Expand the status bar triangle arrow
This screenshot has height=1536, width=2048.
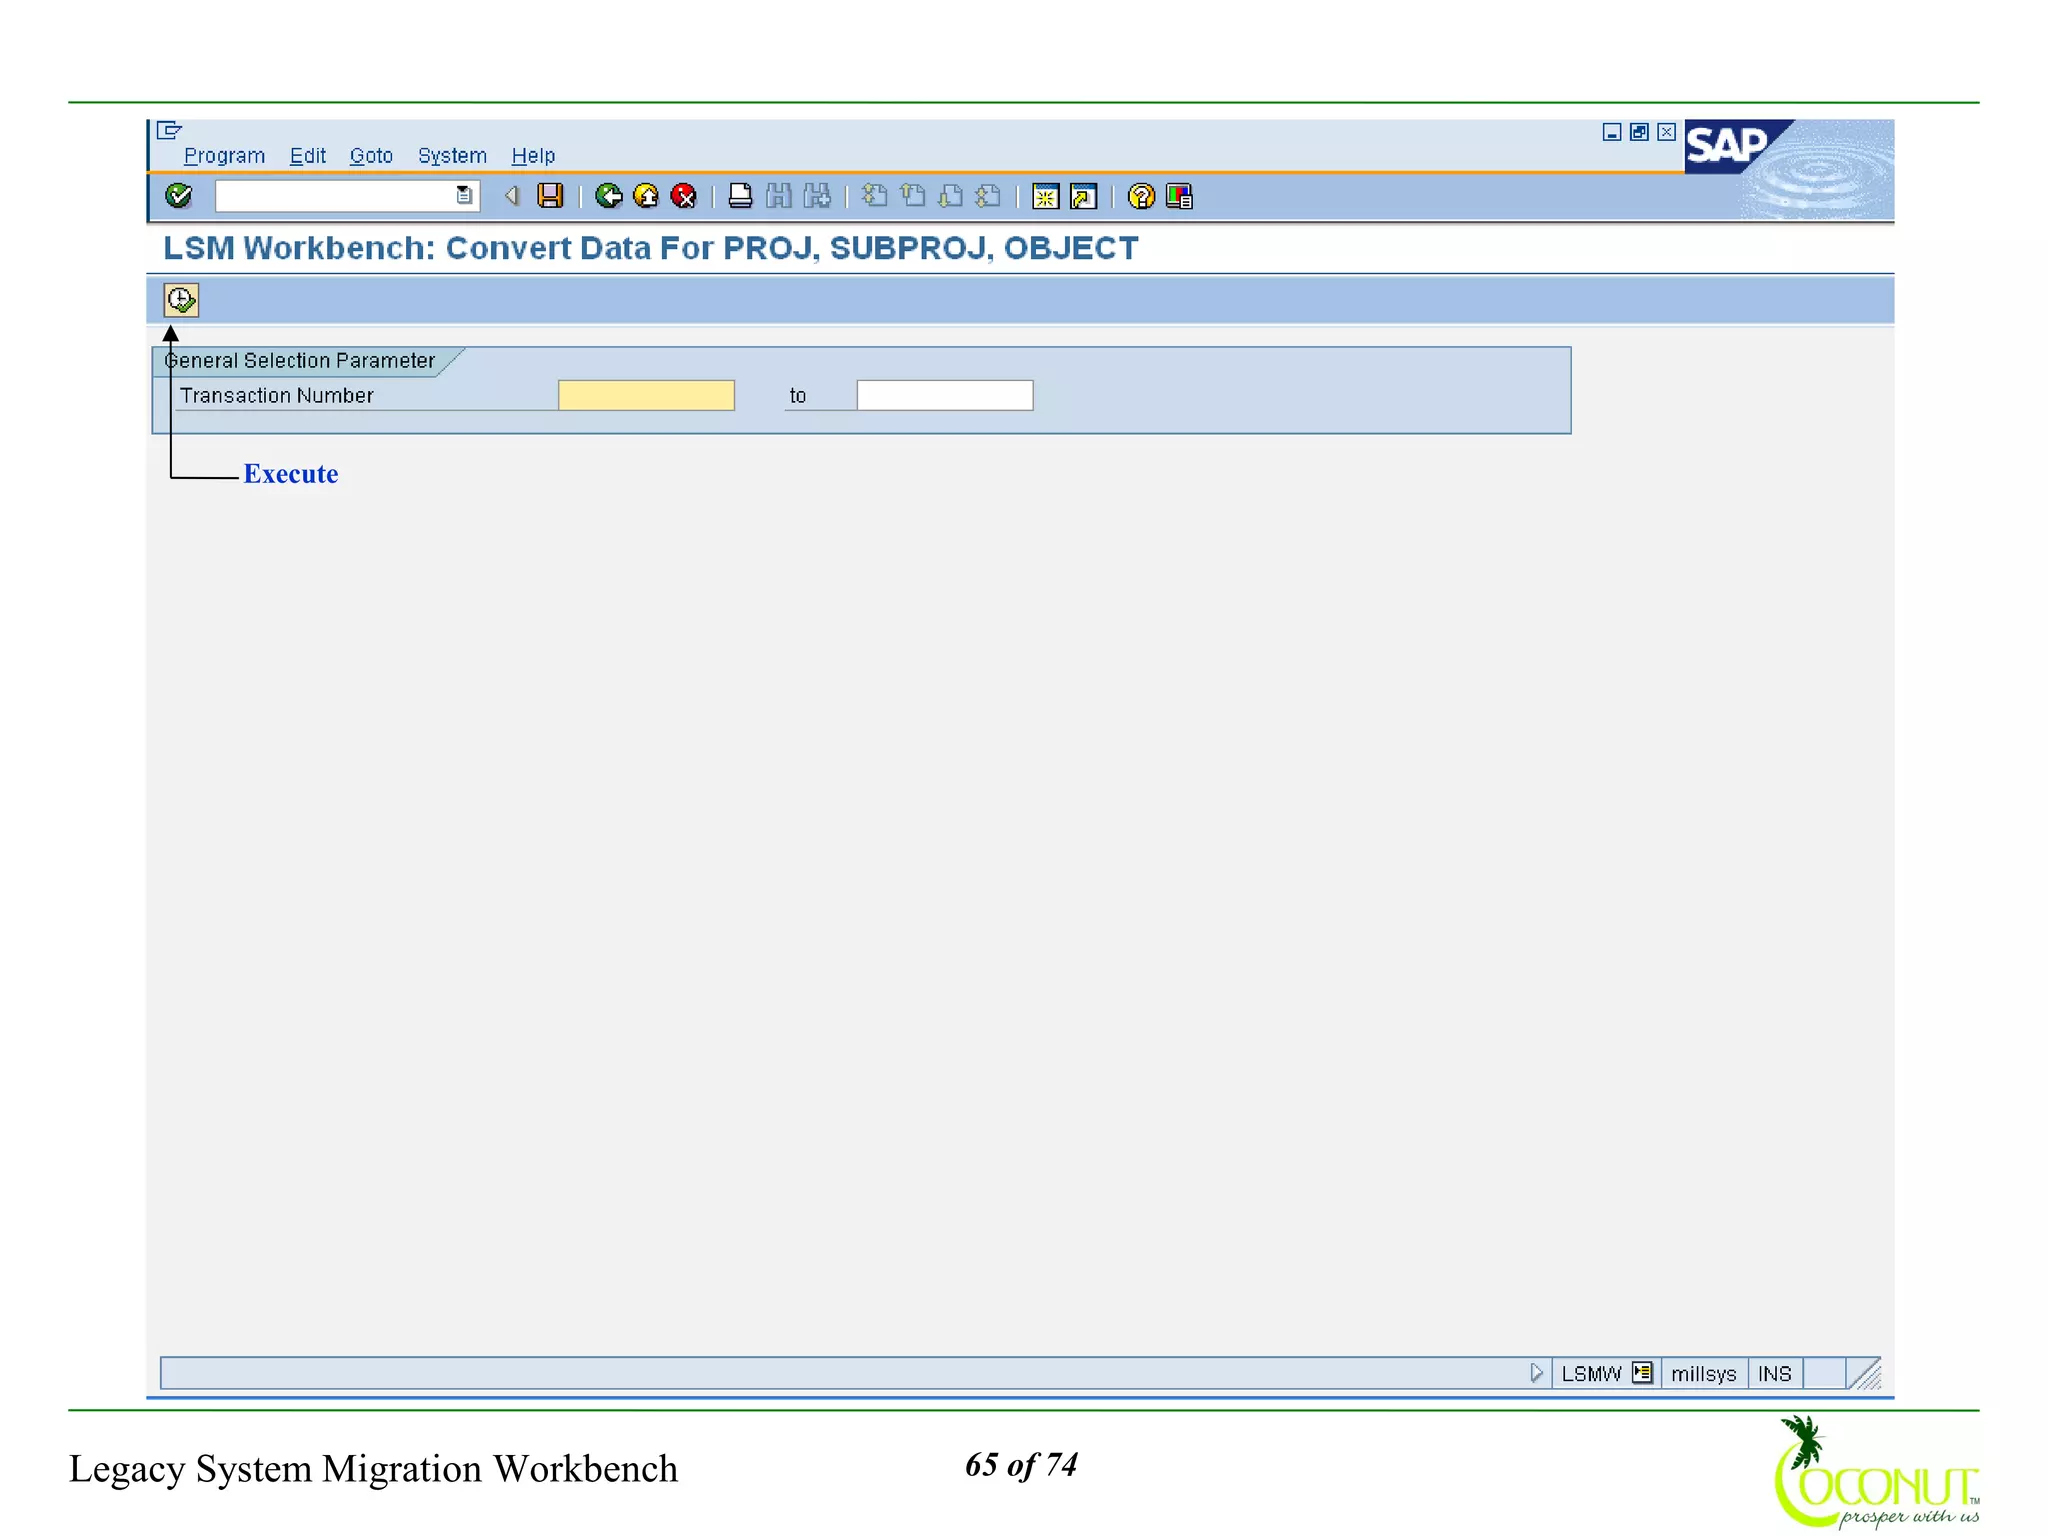1537,1373
